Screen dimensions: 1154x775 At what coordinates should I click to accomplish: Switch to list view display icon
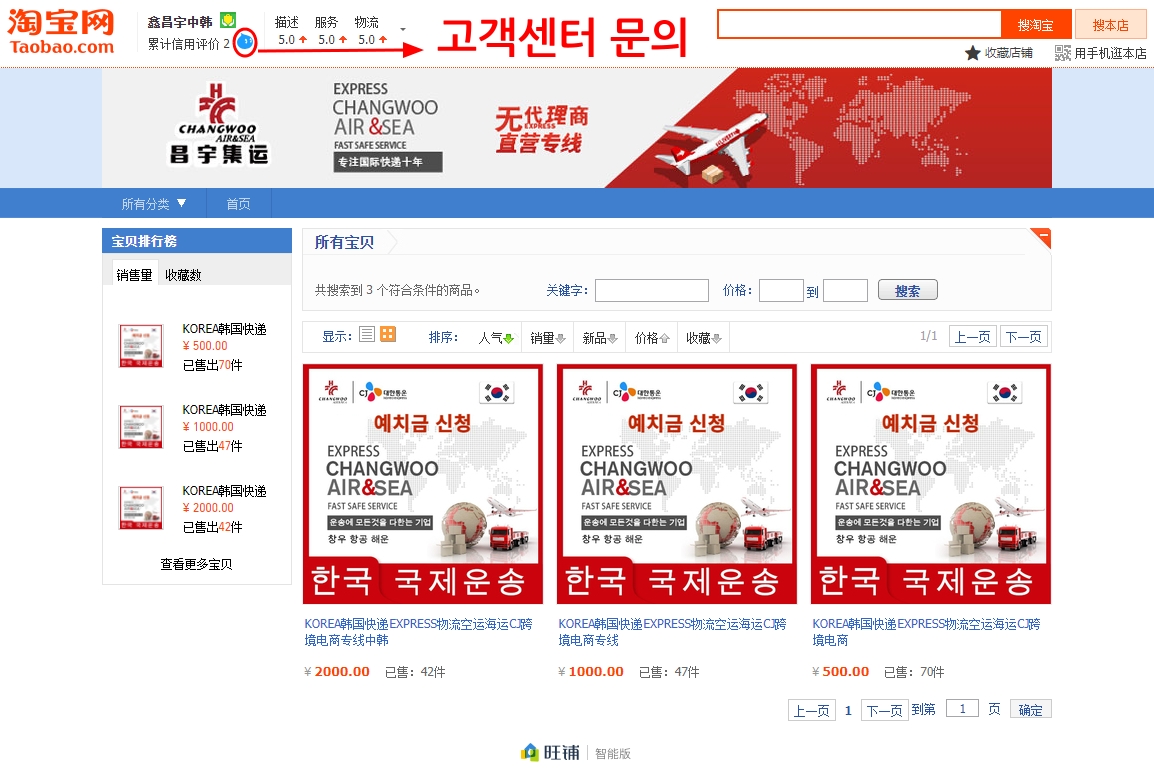click(367, 335)
